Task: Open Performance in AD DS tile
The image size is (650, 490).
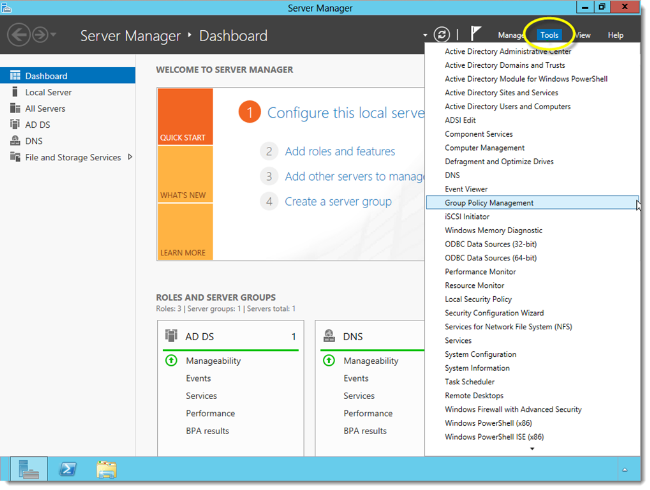Action: tap(210, 413)
